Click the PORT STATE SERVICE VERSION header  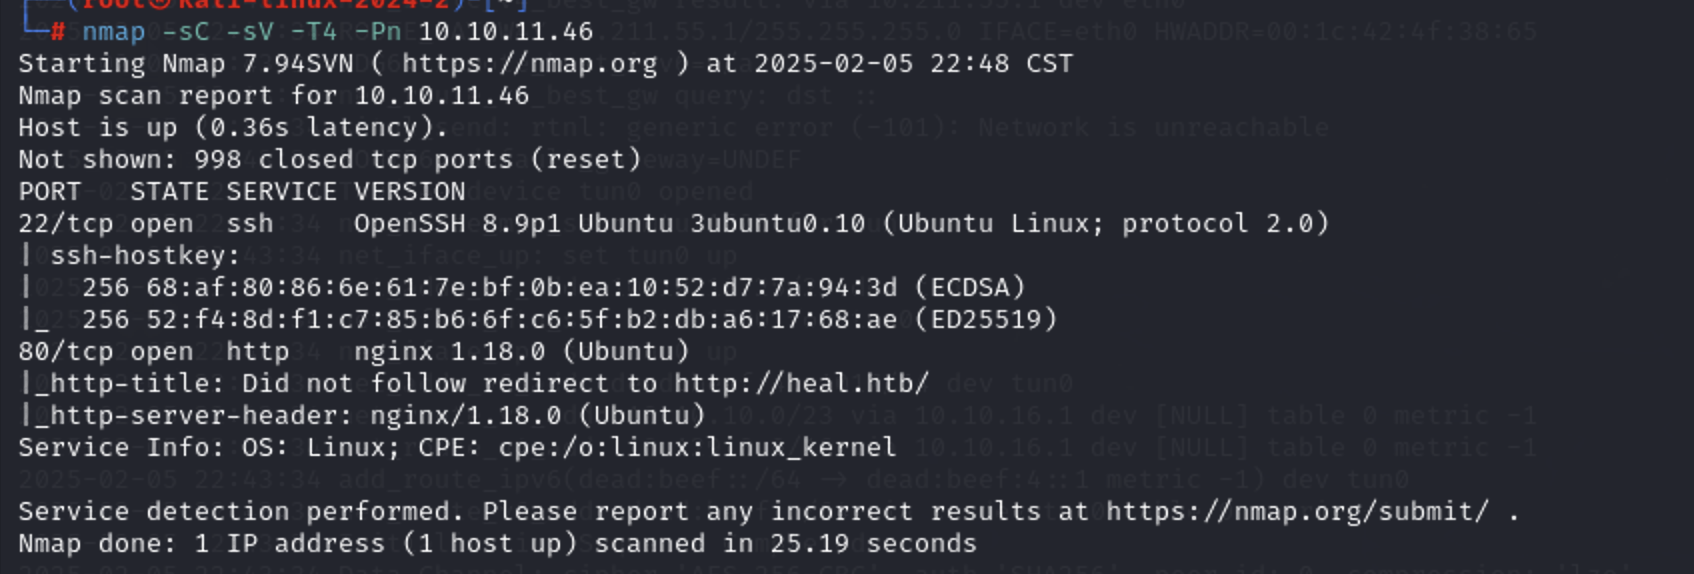[242, 192]
